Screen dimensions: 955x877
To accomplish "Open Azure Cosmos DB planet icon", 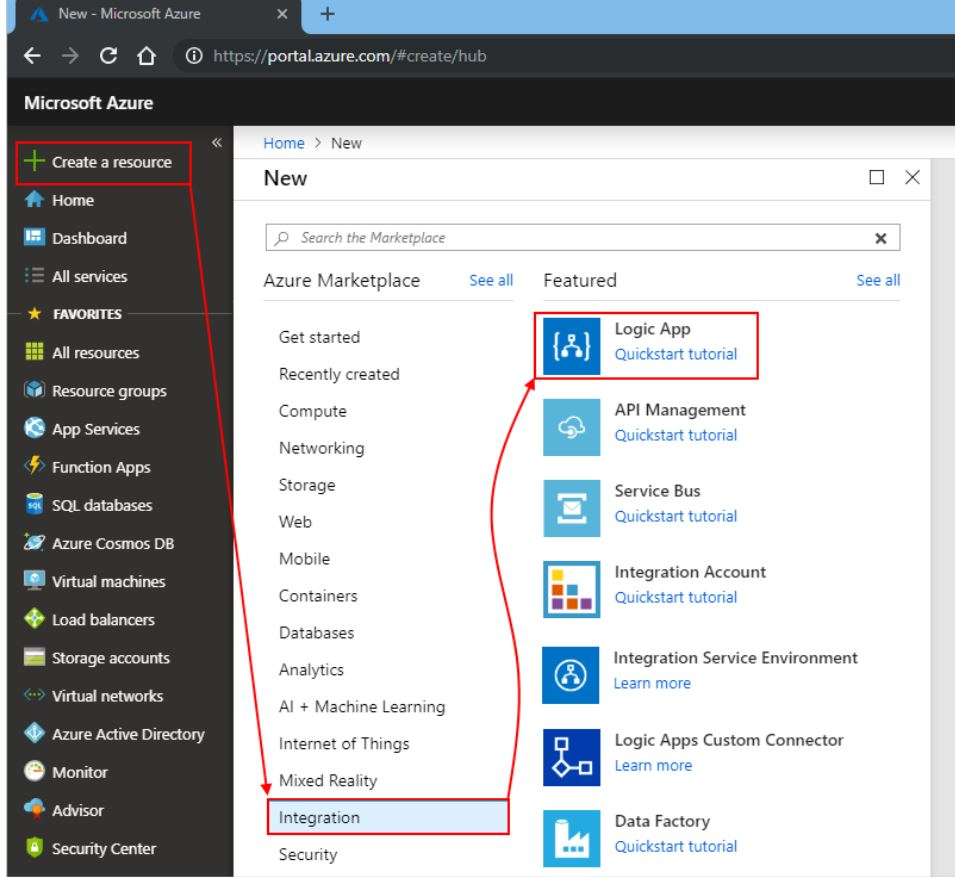I will point(34,542).
